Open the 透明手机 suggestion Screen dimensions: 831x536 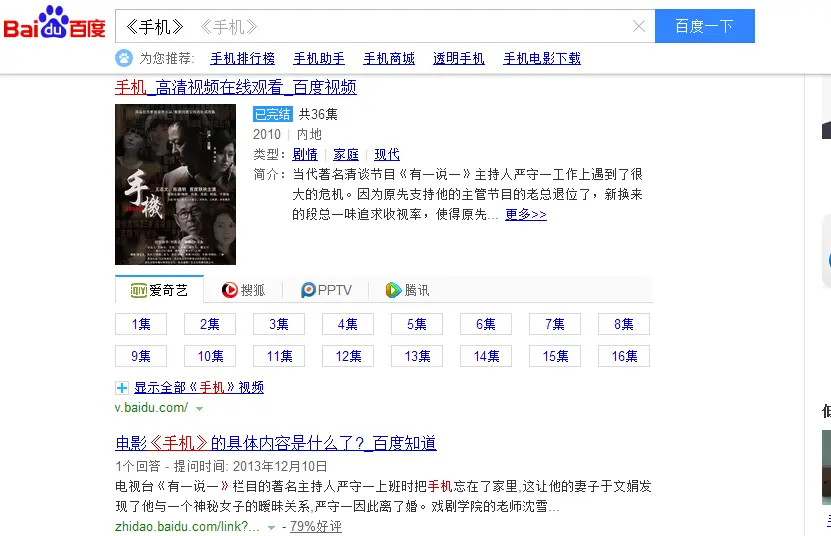coord(459,58)
